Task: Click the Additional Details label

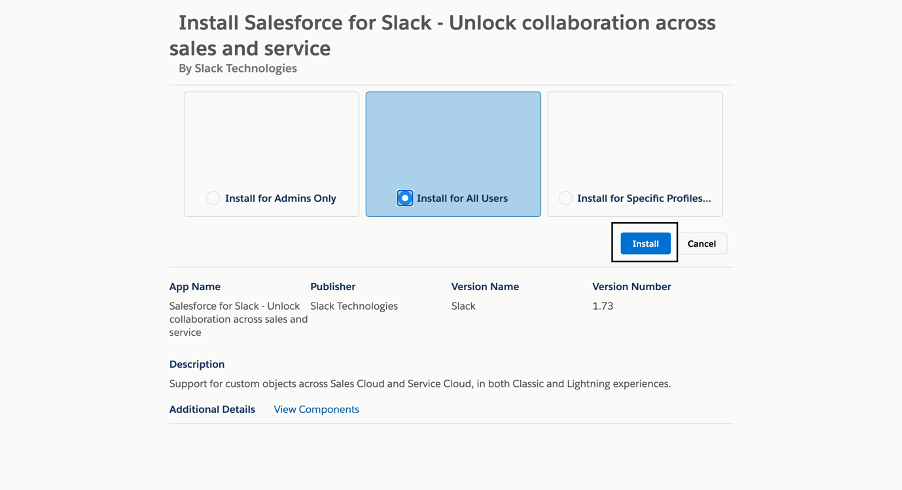Action: [x=212, y=409]
